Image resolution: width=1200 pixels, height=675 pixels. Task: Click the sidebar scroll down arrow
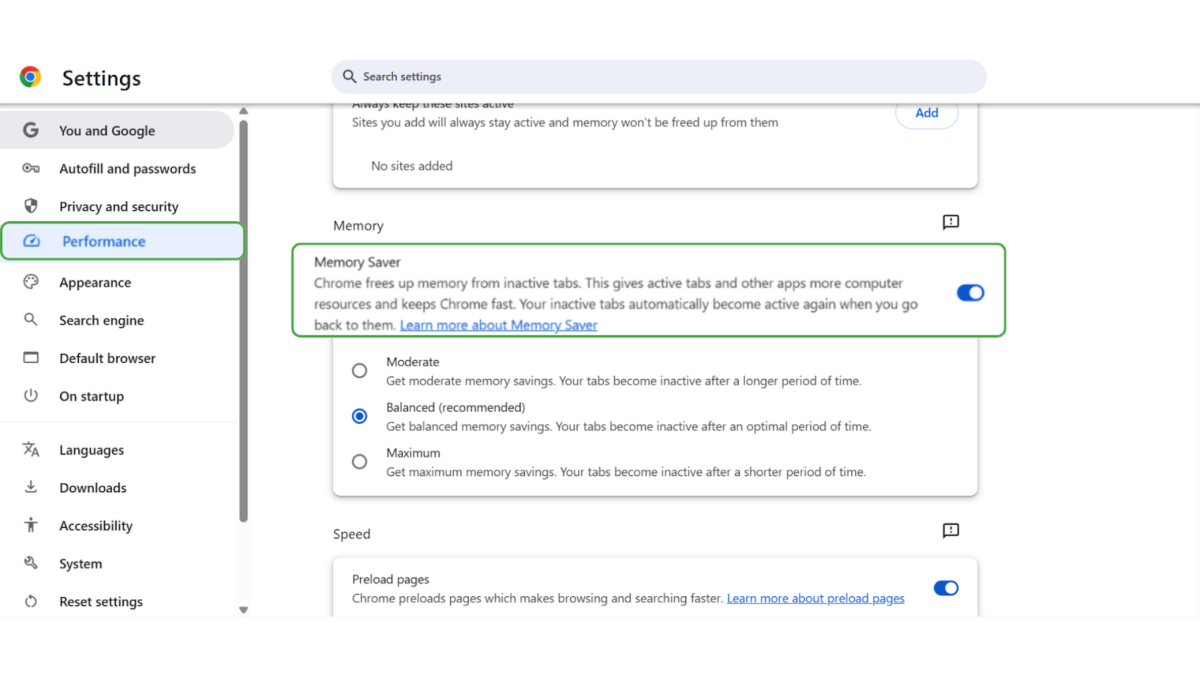point(243,610)
